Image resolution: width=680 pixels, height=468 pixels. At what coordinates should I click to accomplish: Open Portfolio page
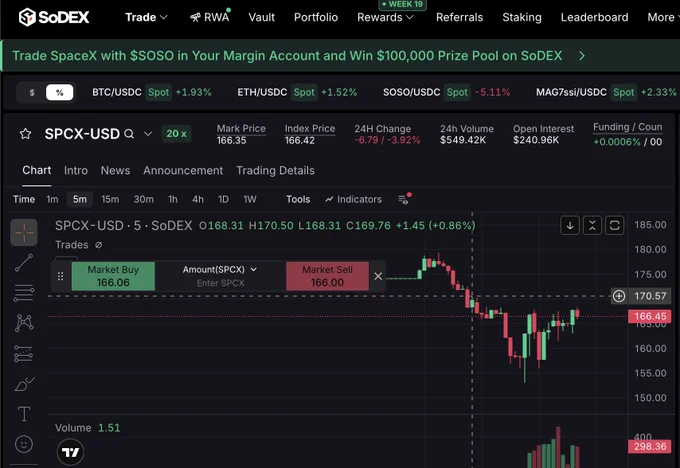[x=316, y=17]
